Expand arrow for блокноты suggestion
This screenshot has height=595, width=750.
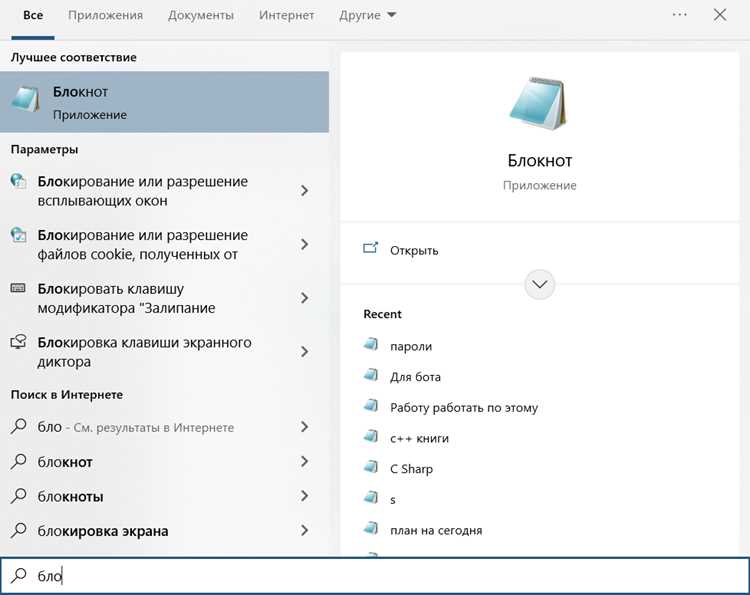(x=304, y=496)
